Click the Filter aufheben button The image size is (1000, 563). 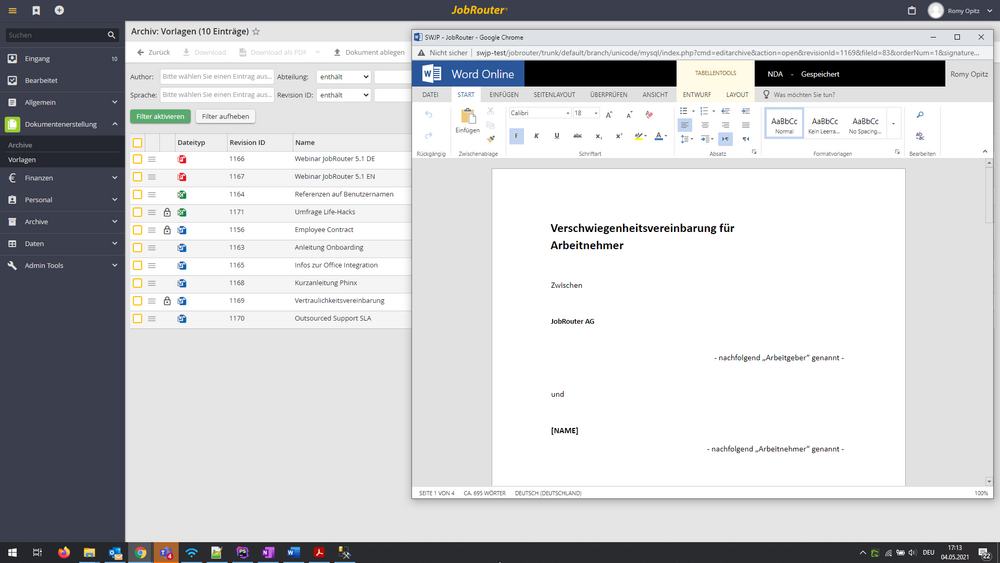pyautogui.click(x=225, y=117)
